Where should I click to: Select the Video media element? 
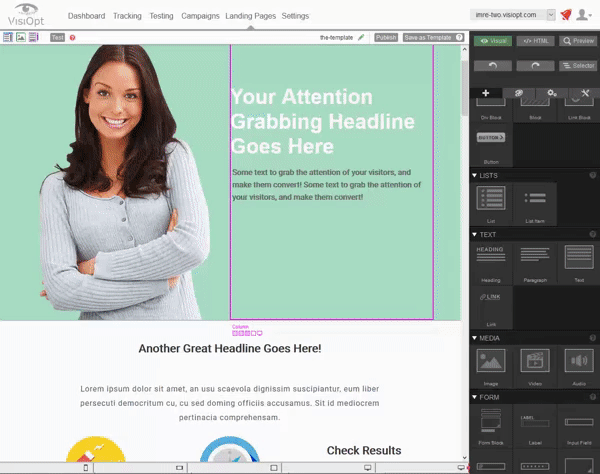535,361
